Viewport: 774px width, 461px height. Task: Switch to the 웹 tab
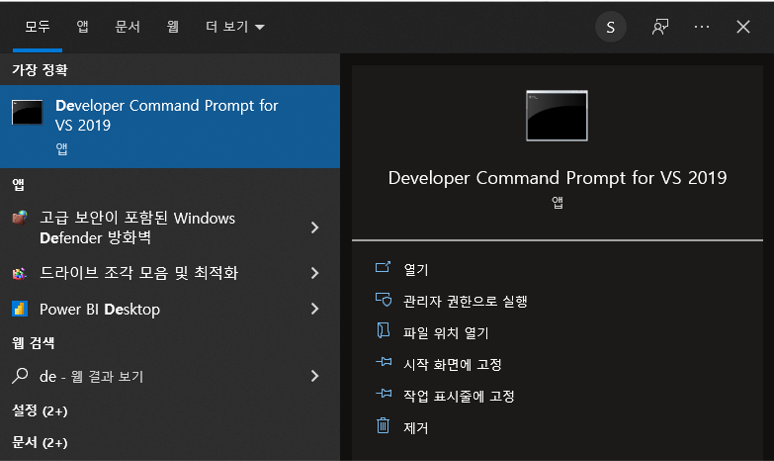coord(172,27)
